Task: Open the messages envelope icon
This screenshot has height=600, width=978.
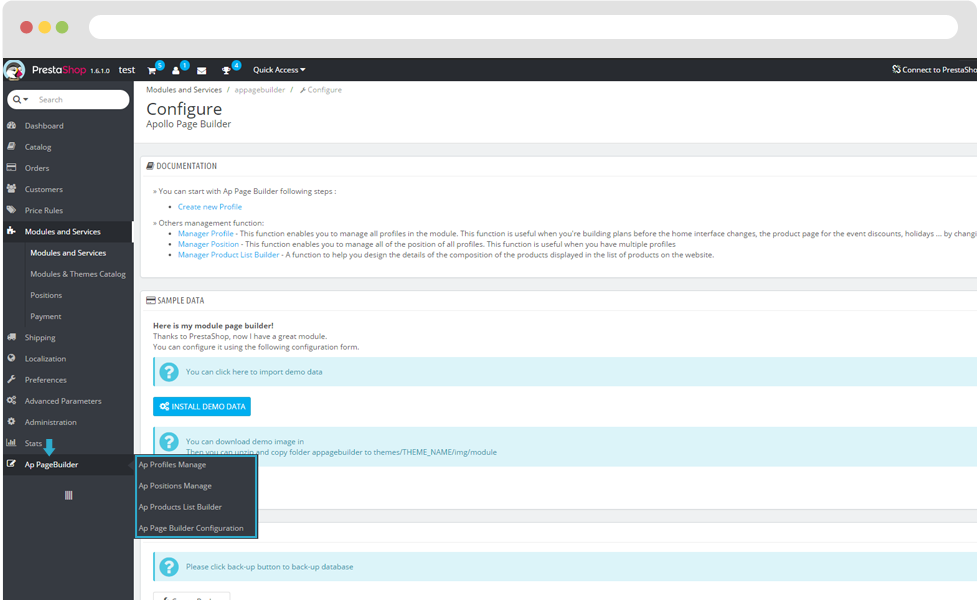Action: [x=201, y=70]
